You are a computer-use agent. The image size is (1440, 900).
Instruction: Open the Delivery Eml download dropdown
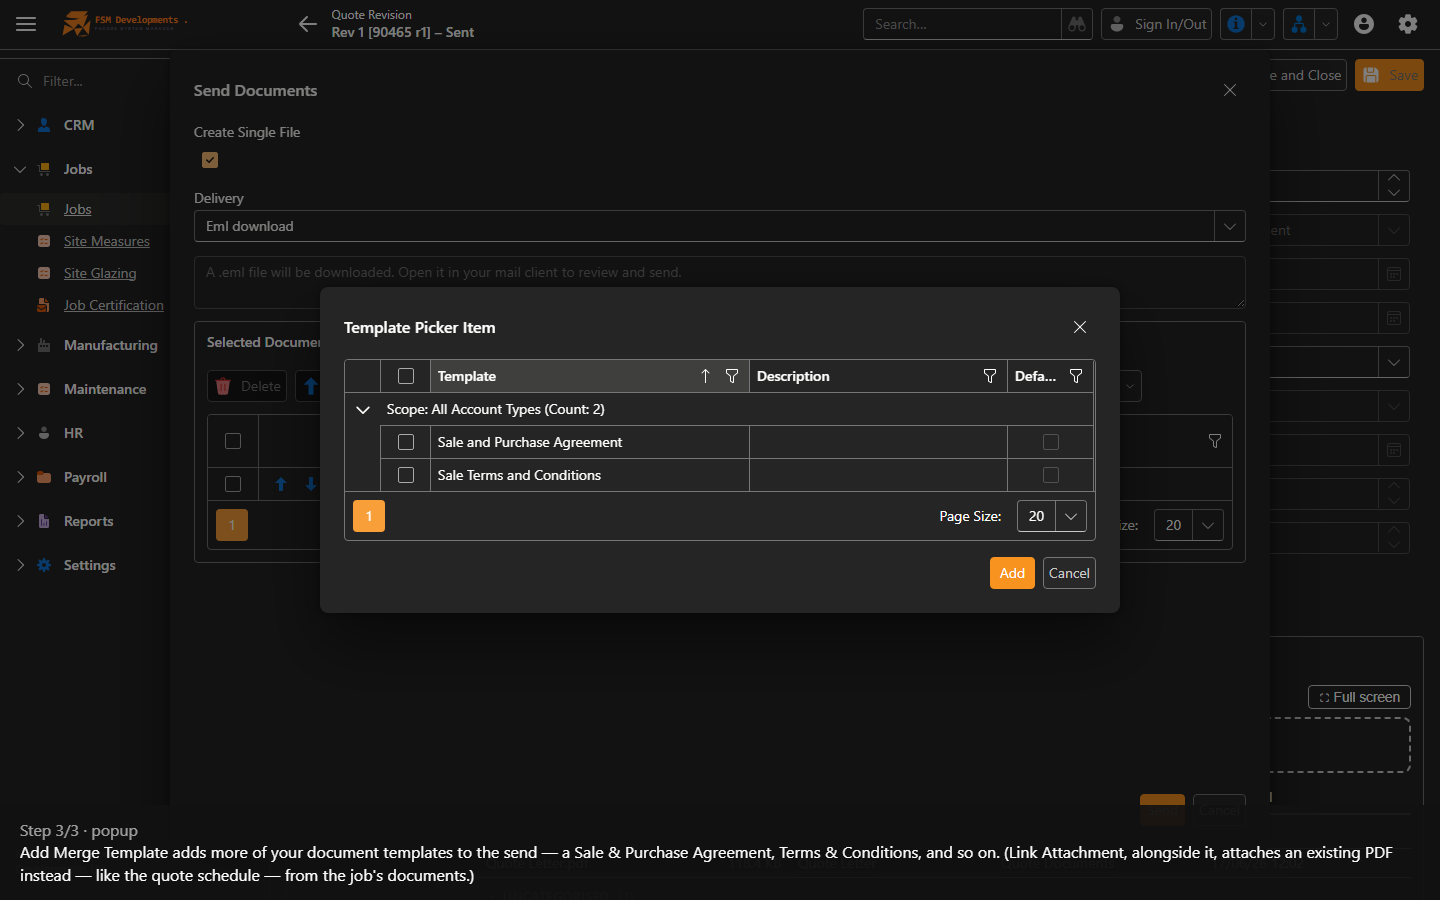point(1230,226)
